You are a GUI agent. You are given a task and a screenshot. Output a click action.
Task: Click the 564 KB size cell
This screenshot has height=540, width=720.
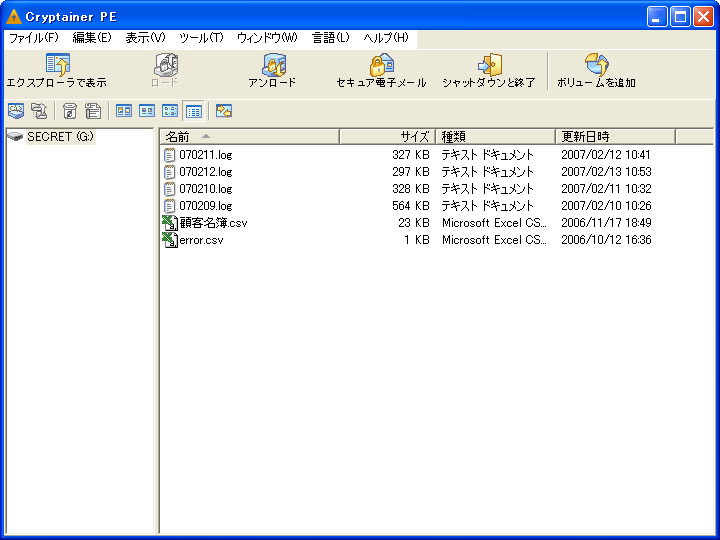(411, 206)
